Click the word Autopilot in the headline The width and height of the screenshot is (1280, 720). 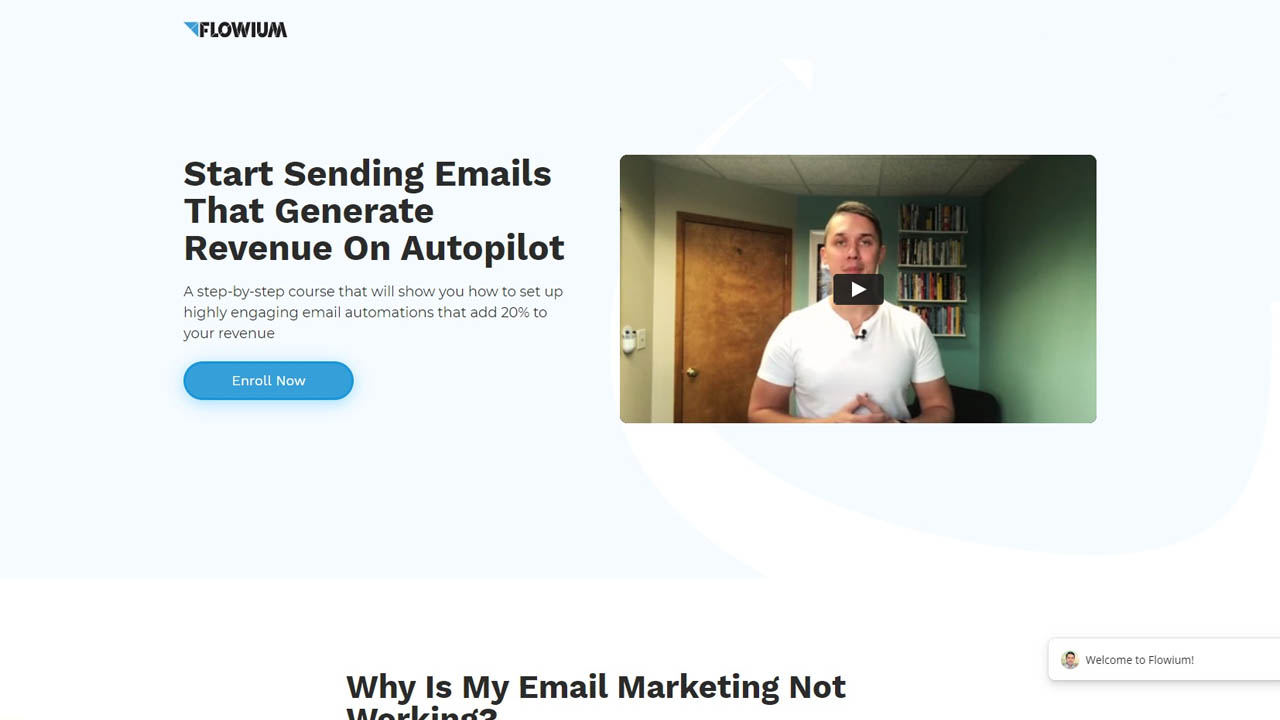[x=483, y=247]
